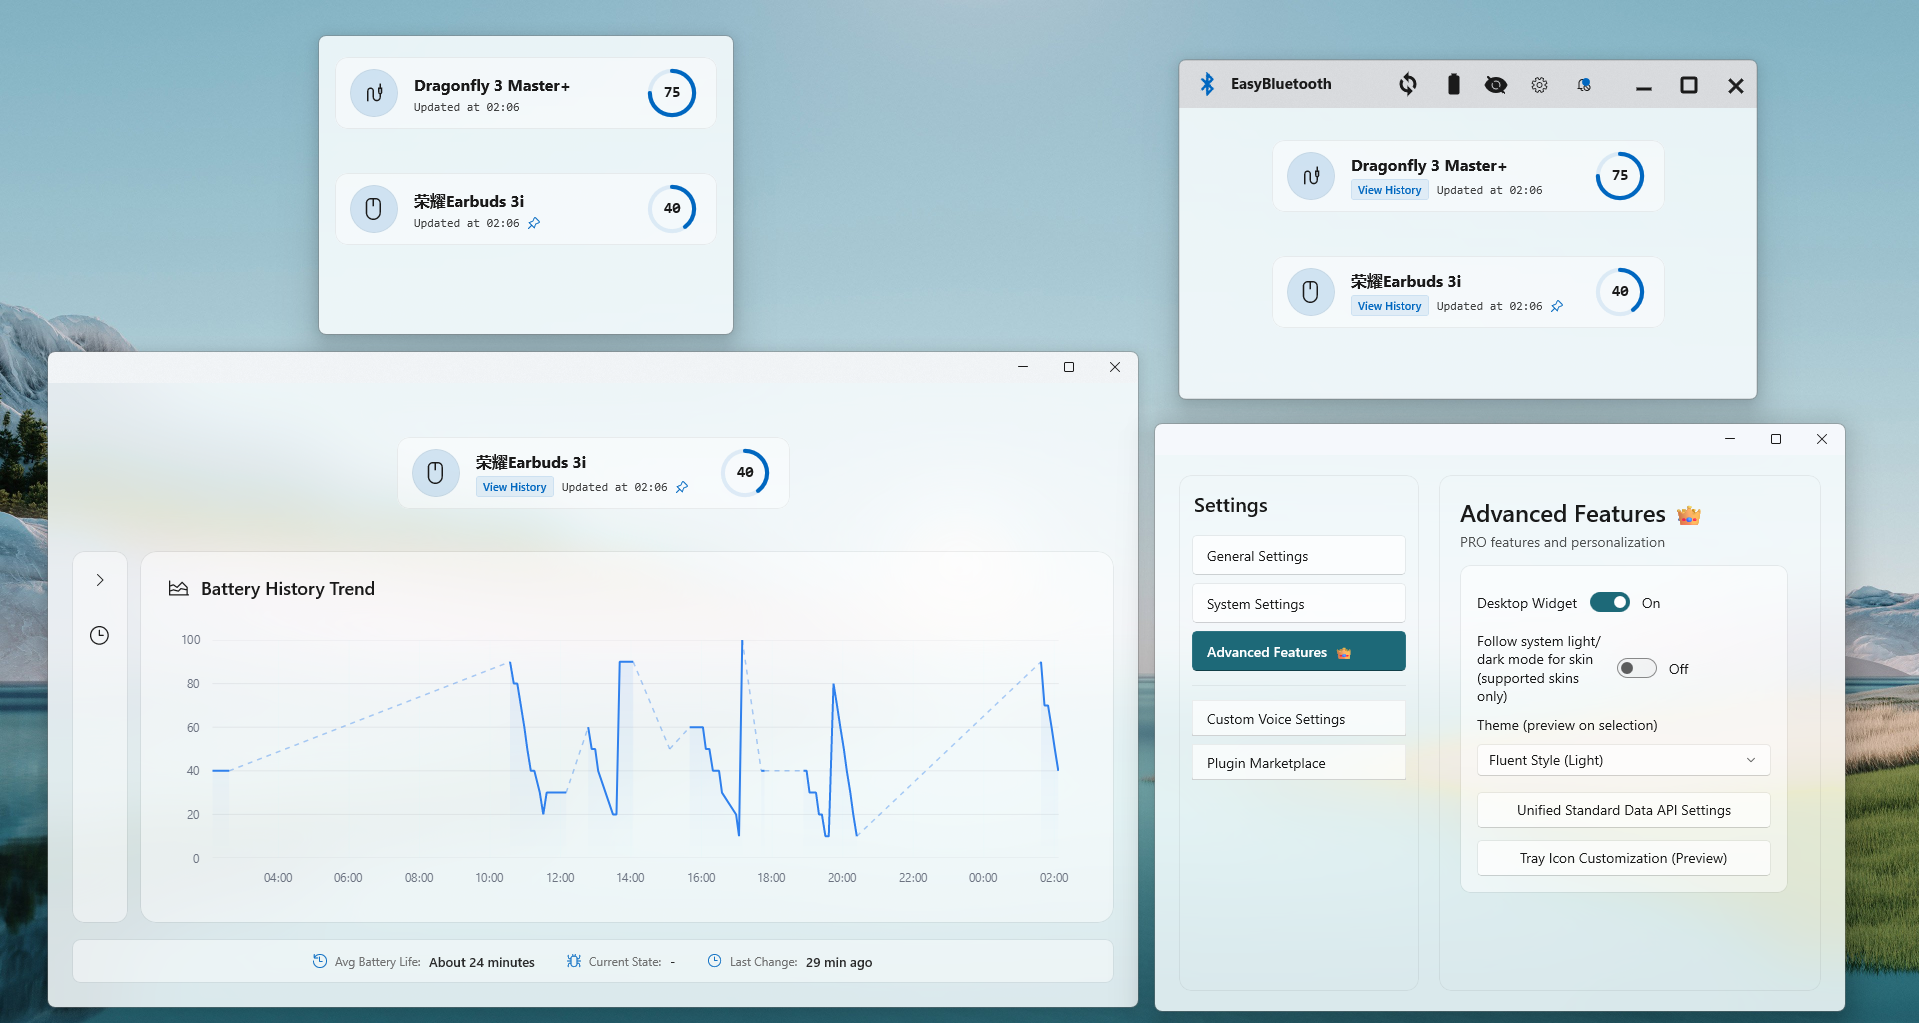Turn off the Desktop Widget switch

[1609, 603]
